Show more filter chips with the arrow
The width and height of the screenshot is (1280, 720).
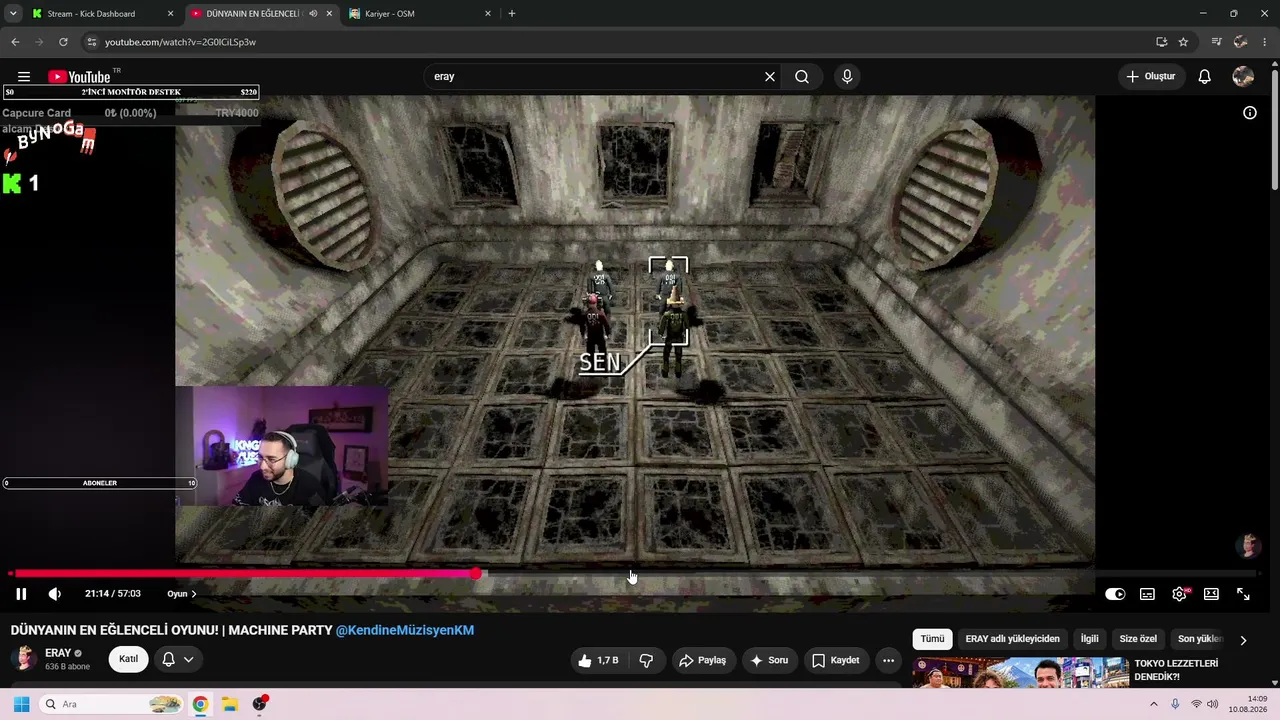point(1243,640)
